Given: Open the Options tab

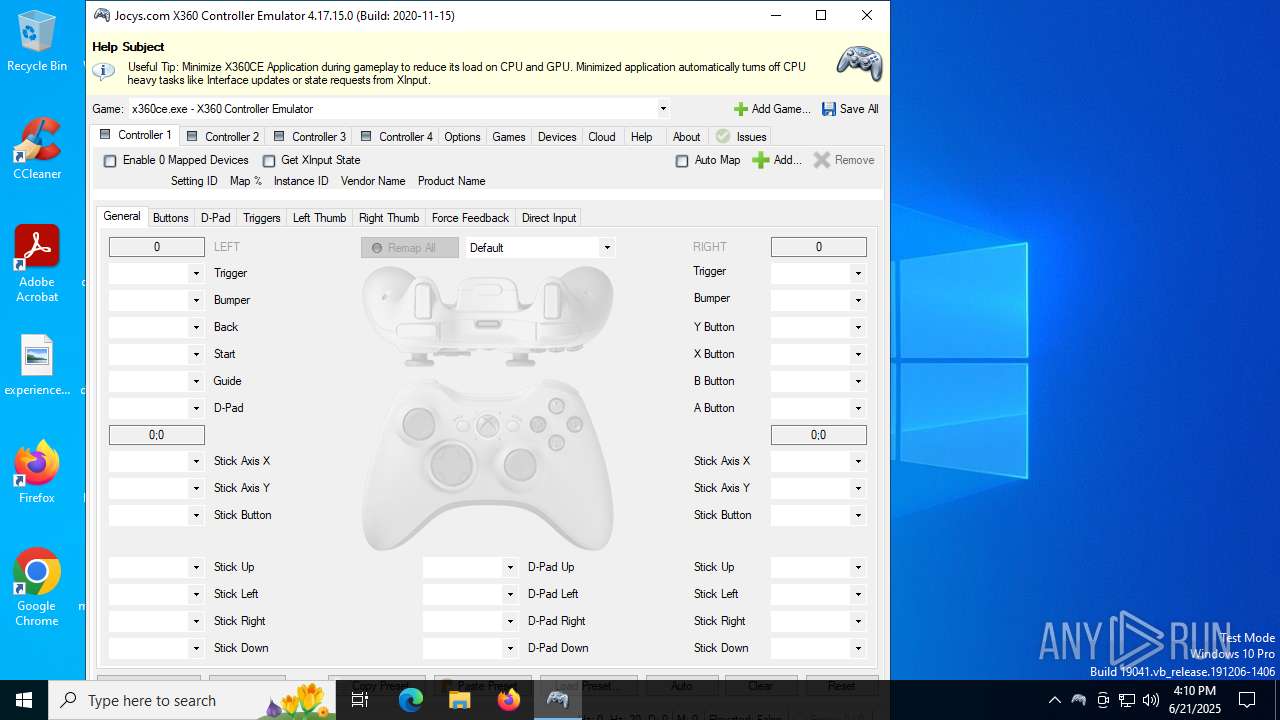Looking at the screenshot, I should [x=462, y=137].
